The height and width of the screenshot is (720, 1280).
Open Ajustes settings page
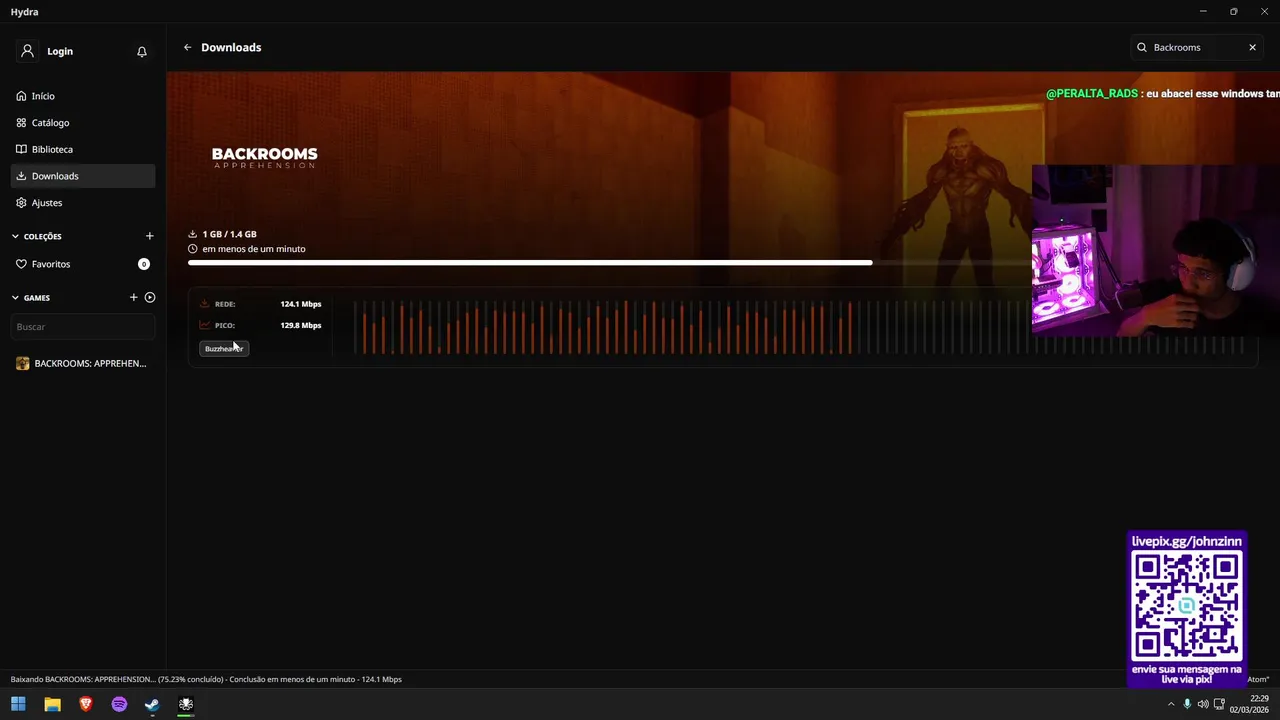coord(83,203)
